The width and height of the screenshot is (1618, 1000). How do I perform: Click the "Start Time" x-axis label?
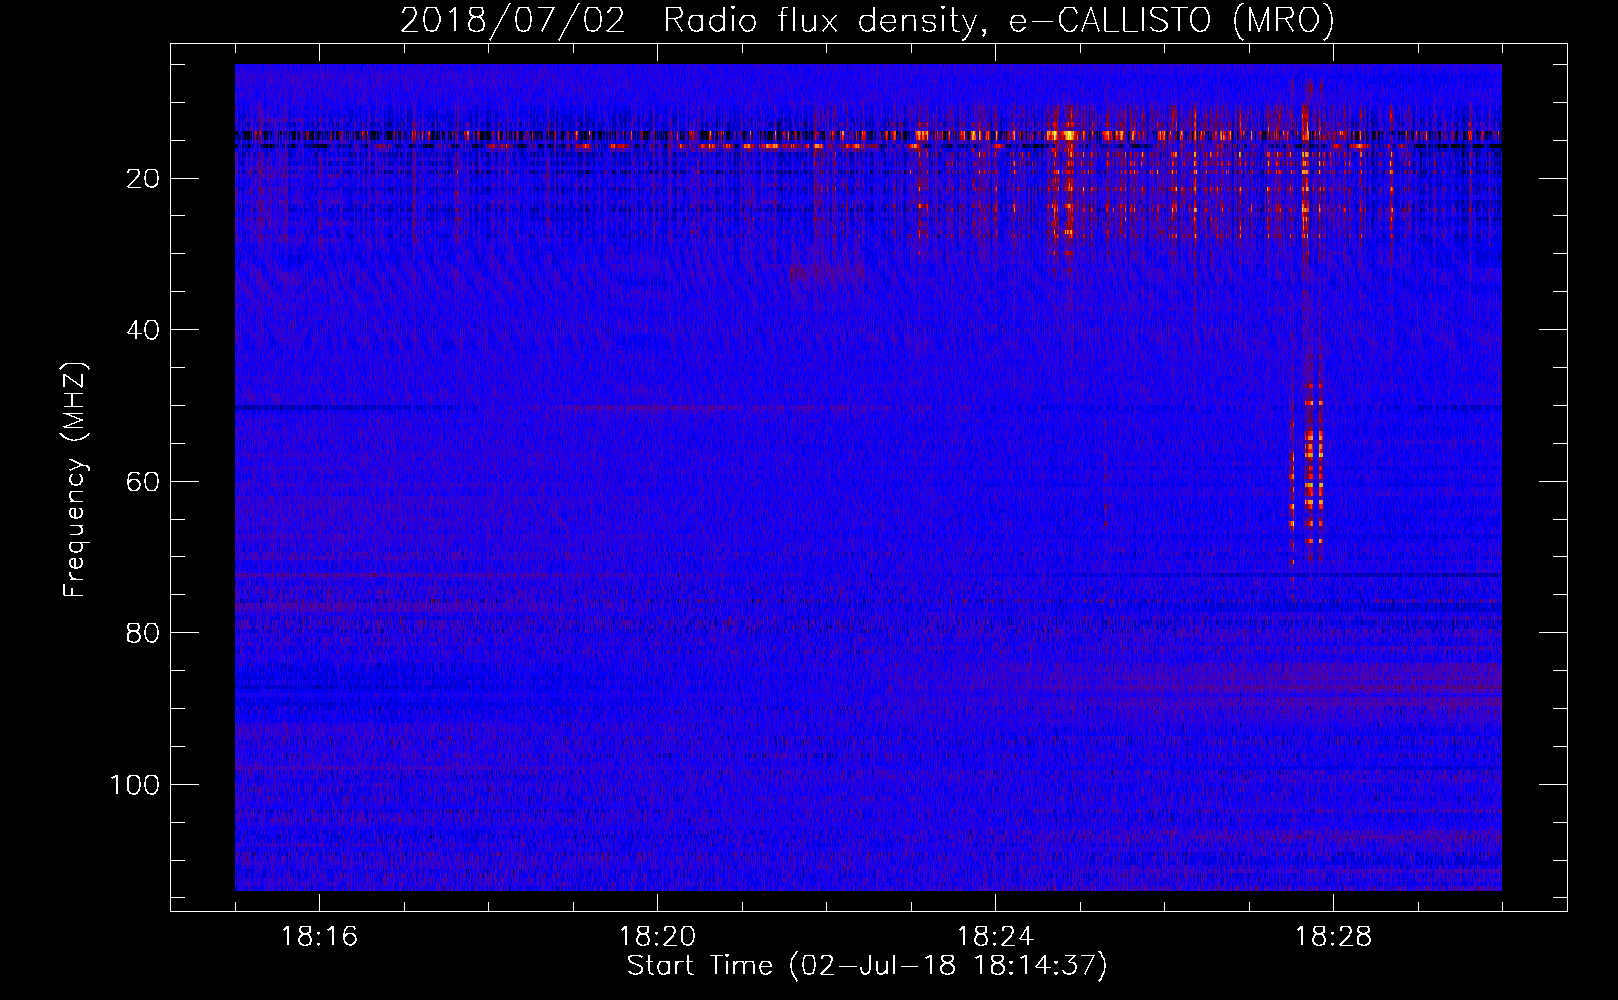coord(866,965)
